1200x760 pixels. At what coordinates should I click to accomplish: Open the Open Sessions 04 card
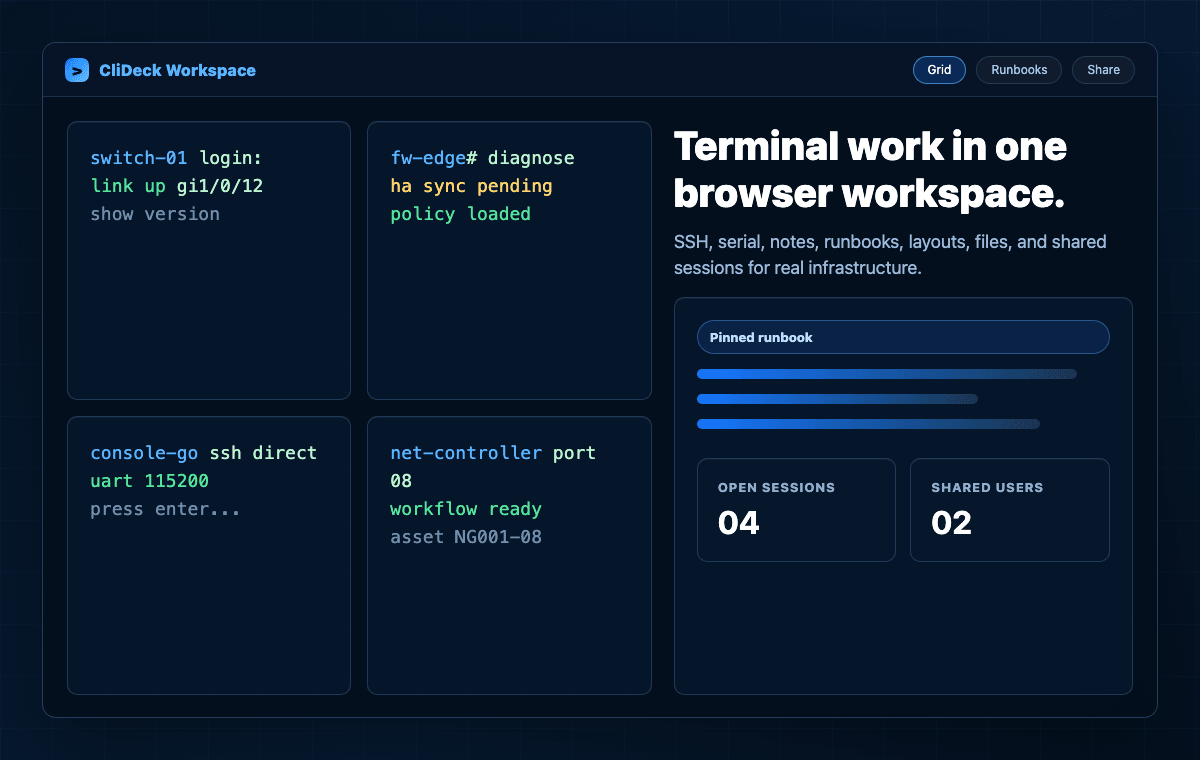pyautogui.click(x=796, y=510)
